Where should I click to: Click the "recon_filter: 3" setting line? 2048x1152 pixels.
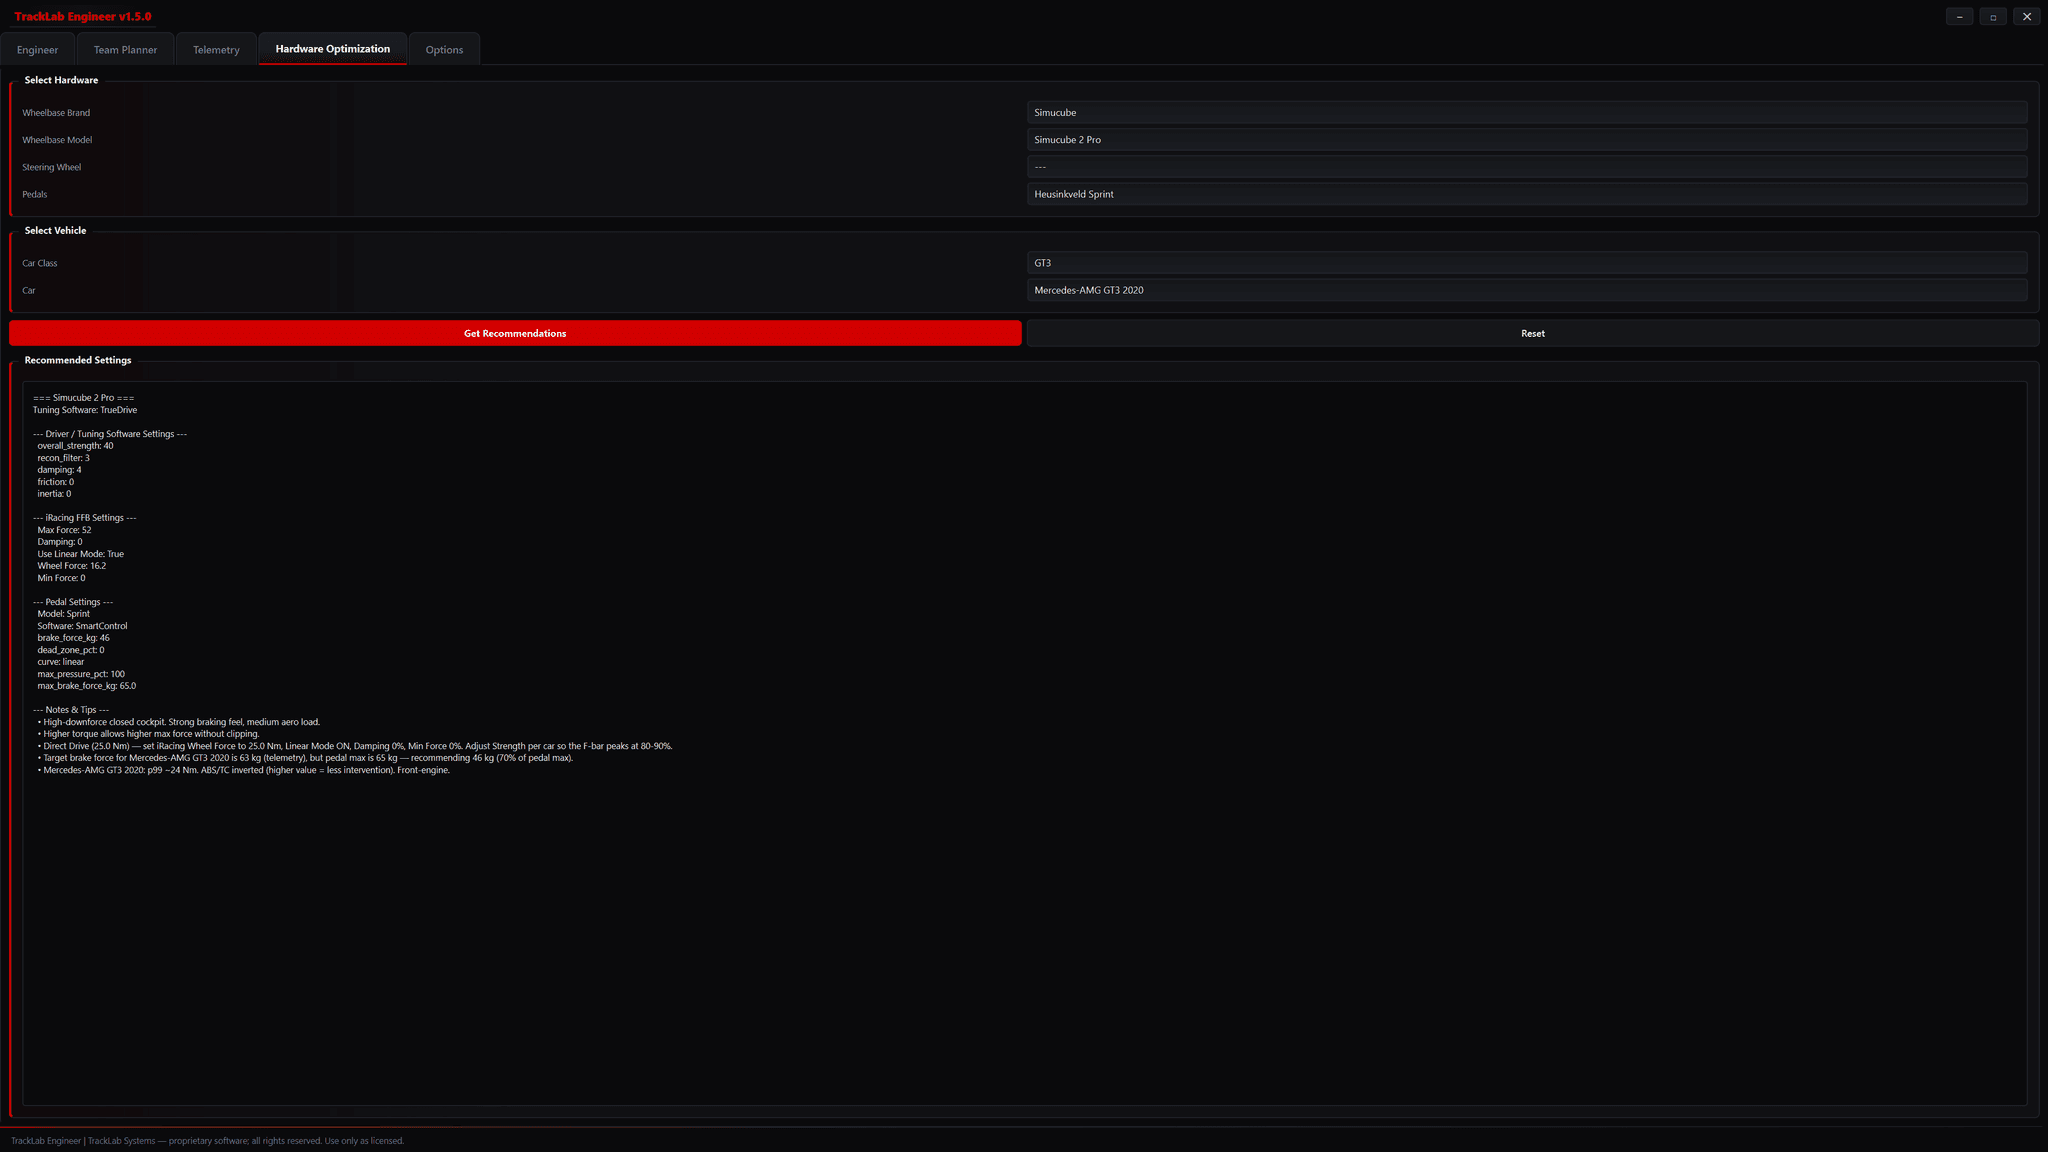tap(63, 458)
